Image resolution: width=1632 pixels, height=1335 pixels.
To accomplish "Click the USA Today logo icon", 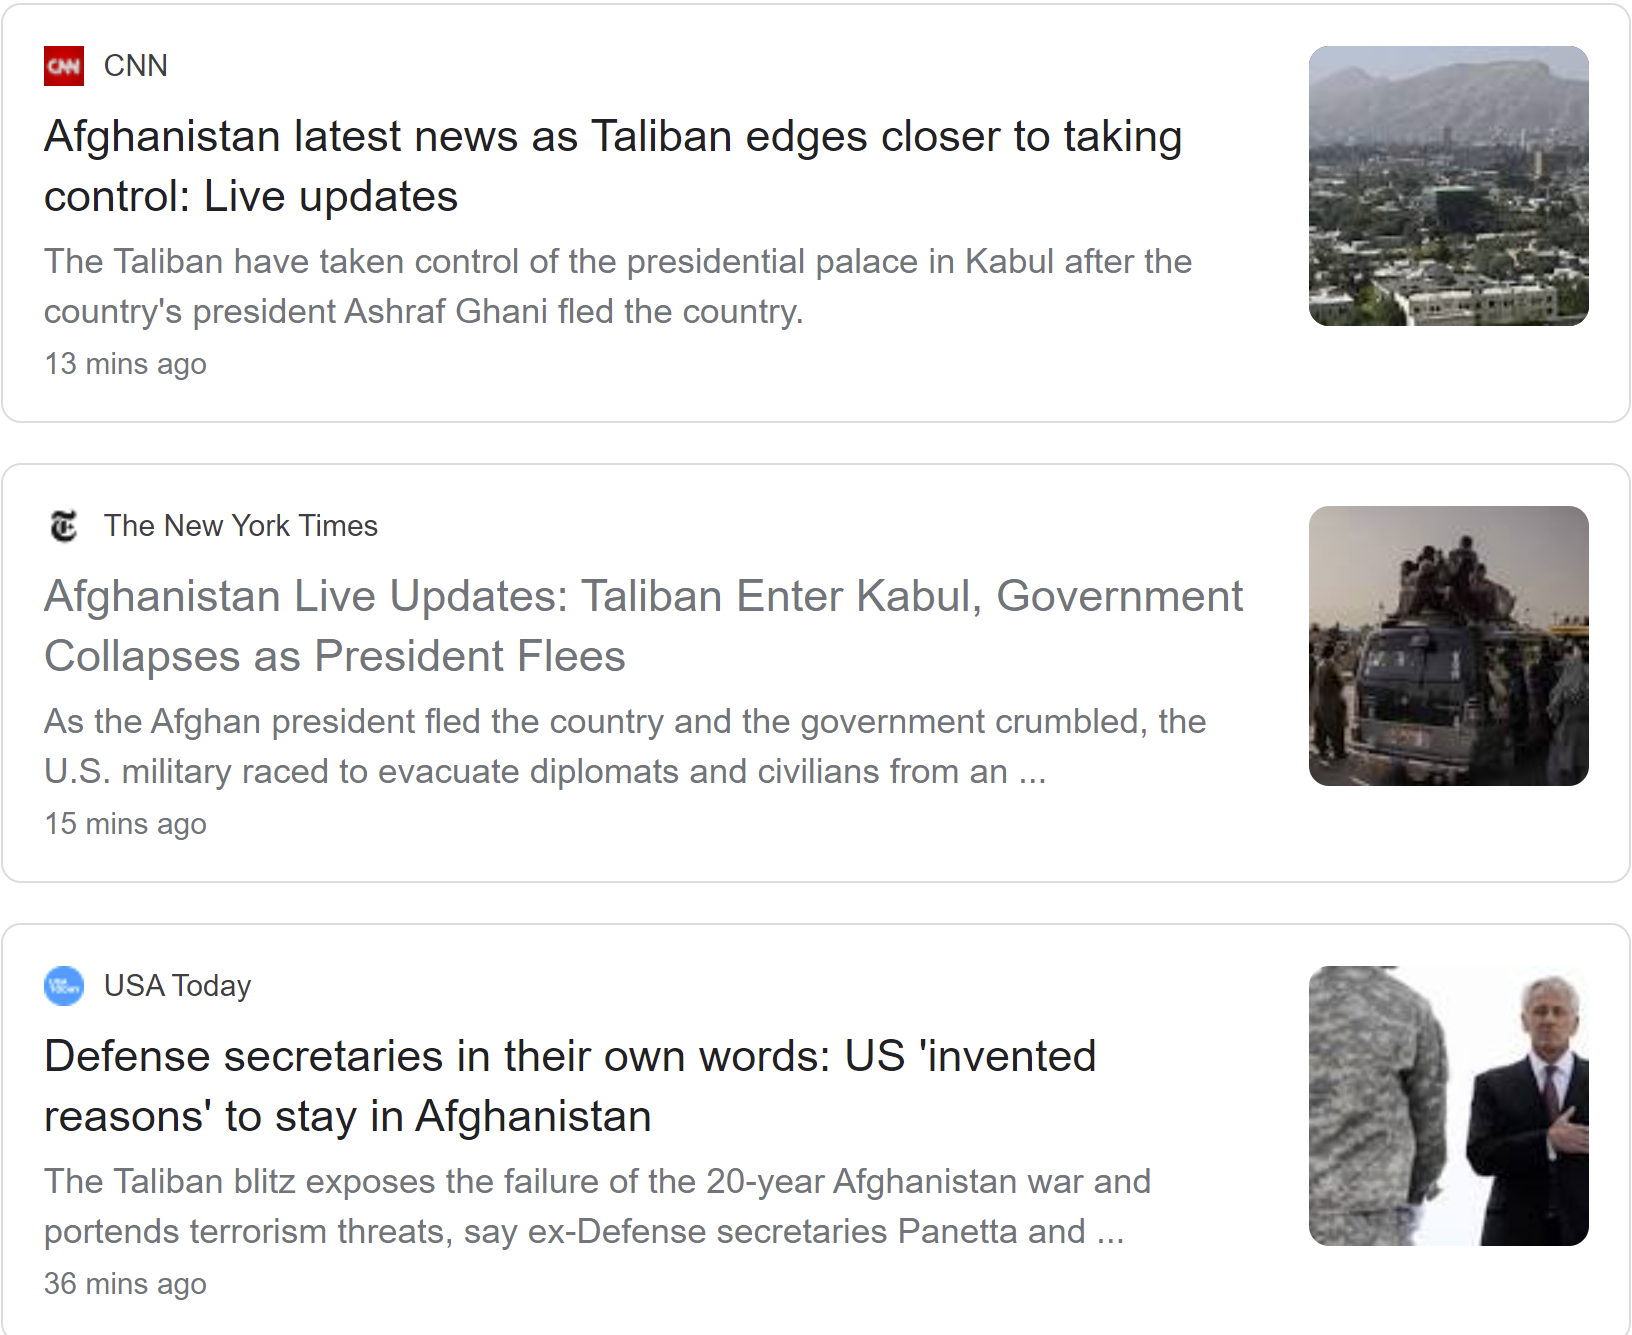I will click(64, 986).
